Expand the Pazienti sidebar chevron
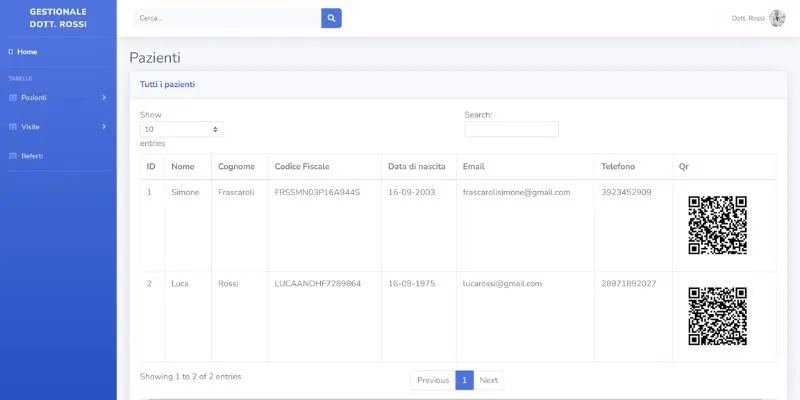This screenshot has width=800, height=400. (x=104, y=97)
